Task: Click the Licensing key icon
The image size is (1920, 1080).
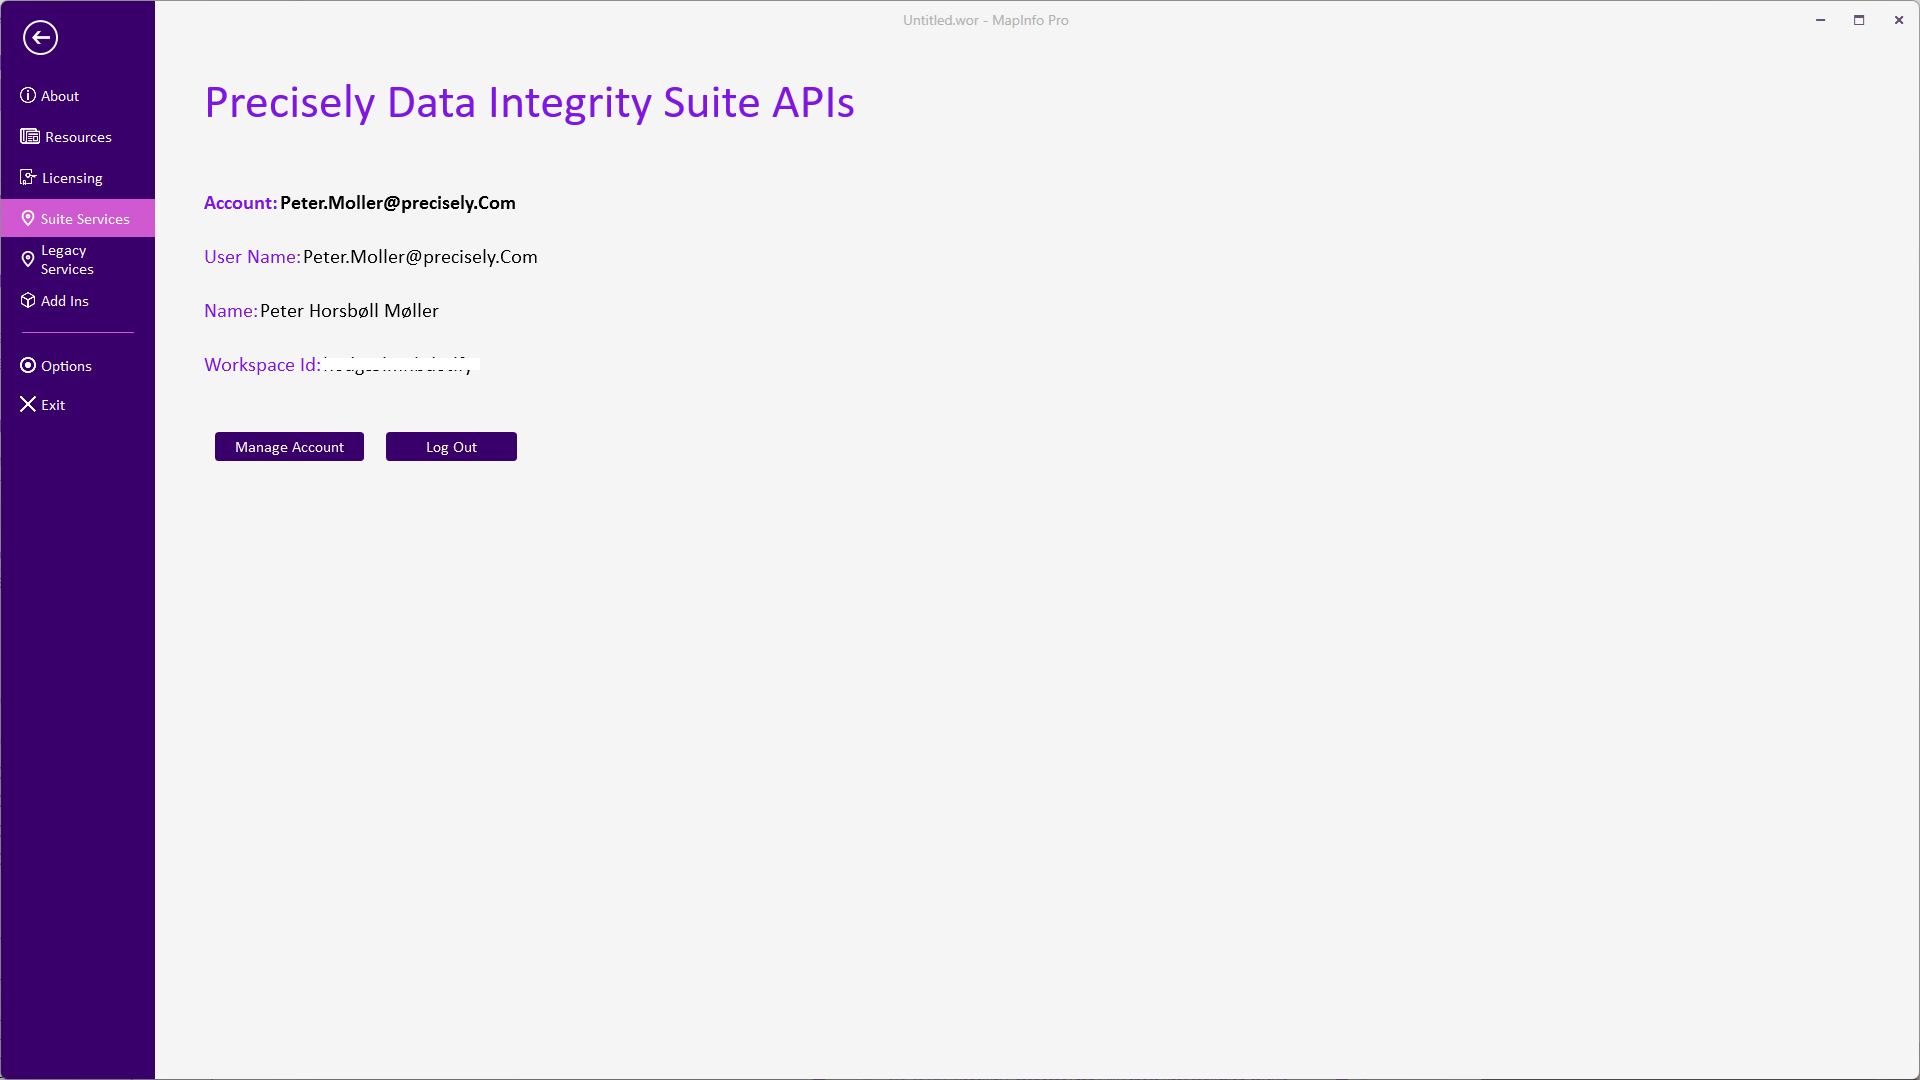Action: [28, 178]
